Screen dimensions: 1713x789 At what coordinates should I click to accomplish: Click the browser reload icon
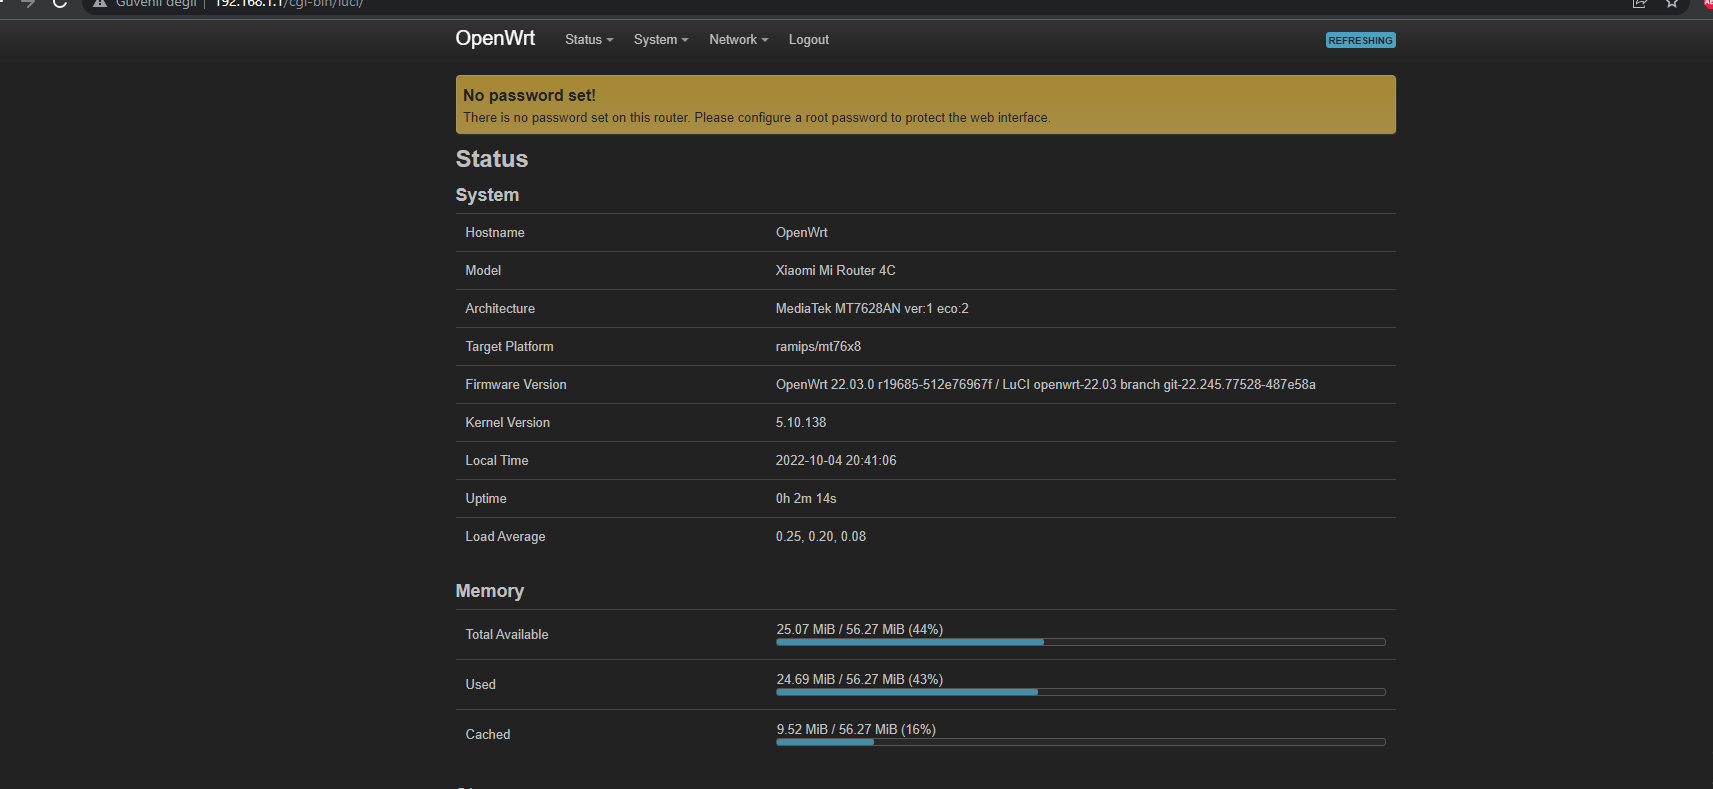coord(60,3)
